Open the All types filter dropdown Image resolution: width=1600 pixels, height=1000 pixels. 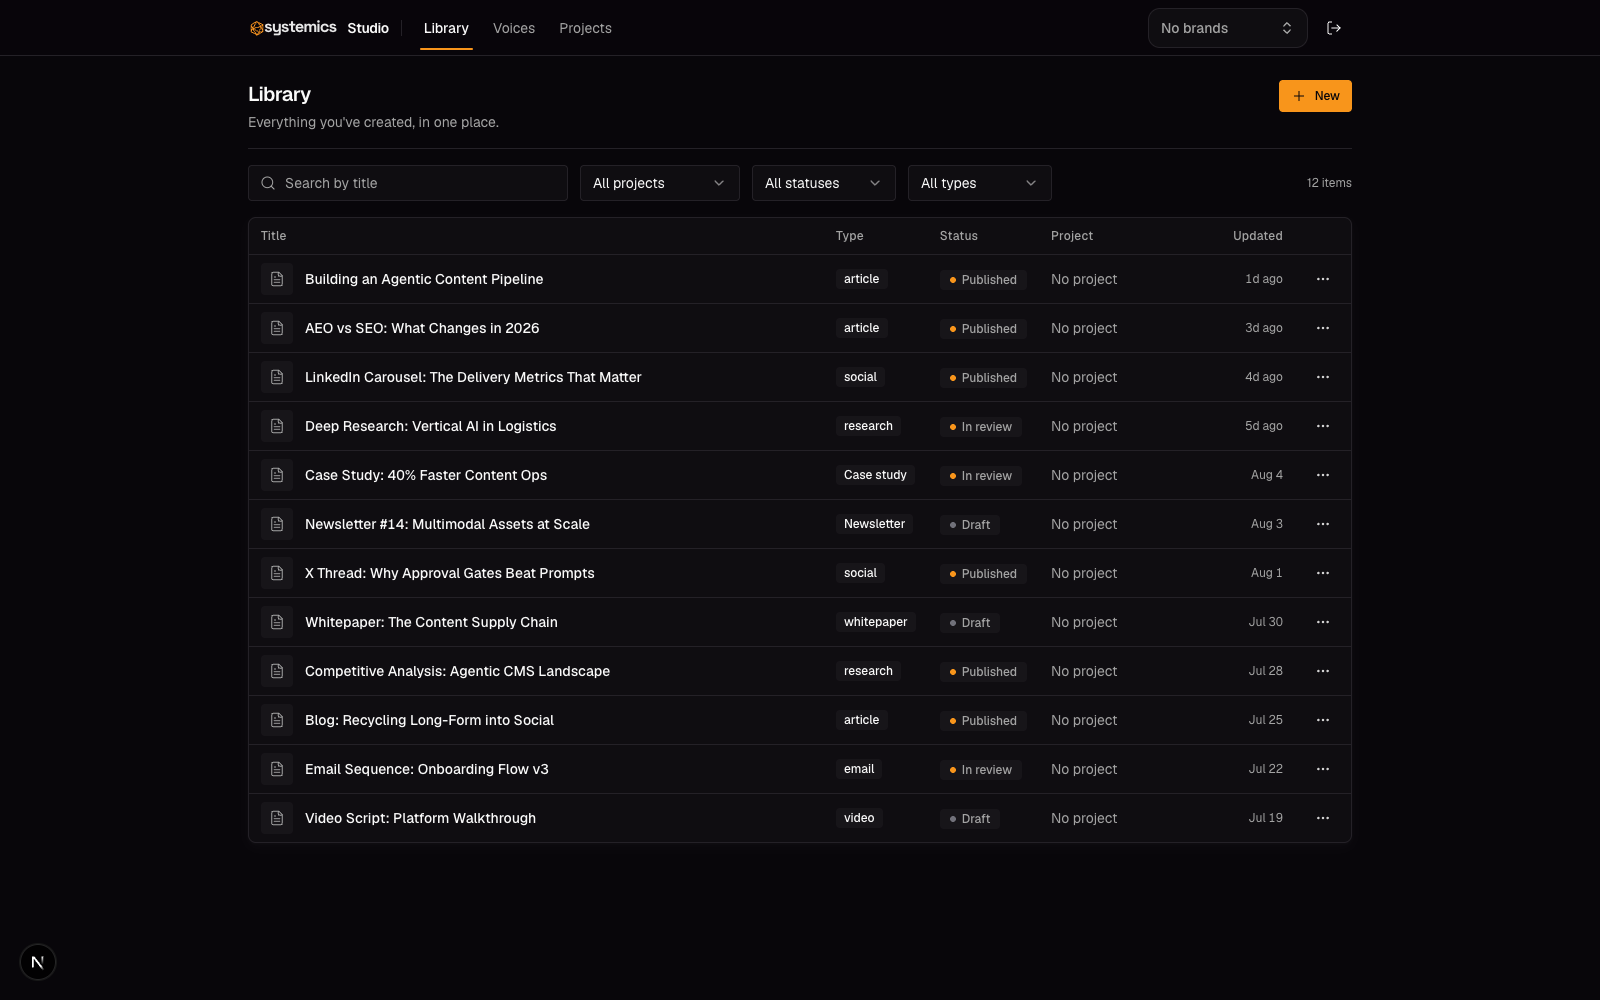coord(980,183)
